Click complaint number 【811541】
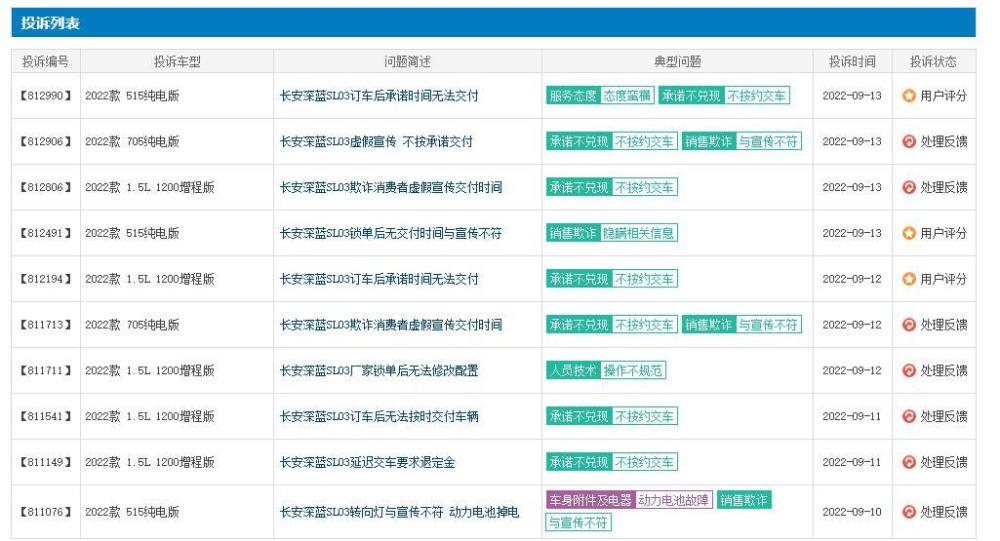This screenshot has width=1000, height=541. click(45, 417)
